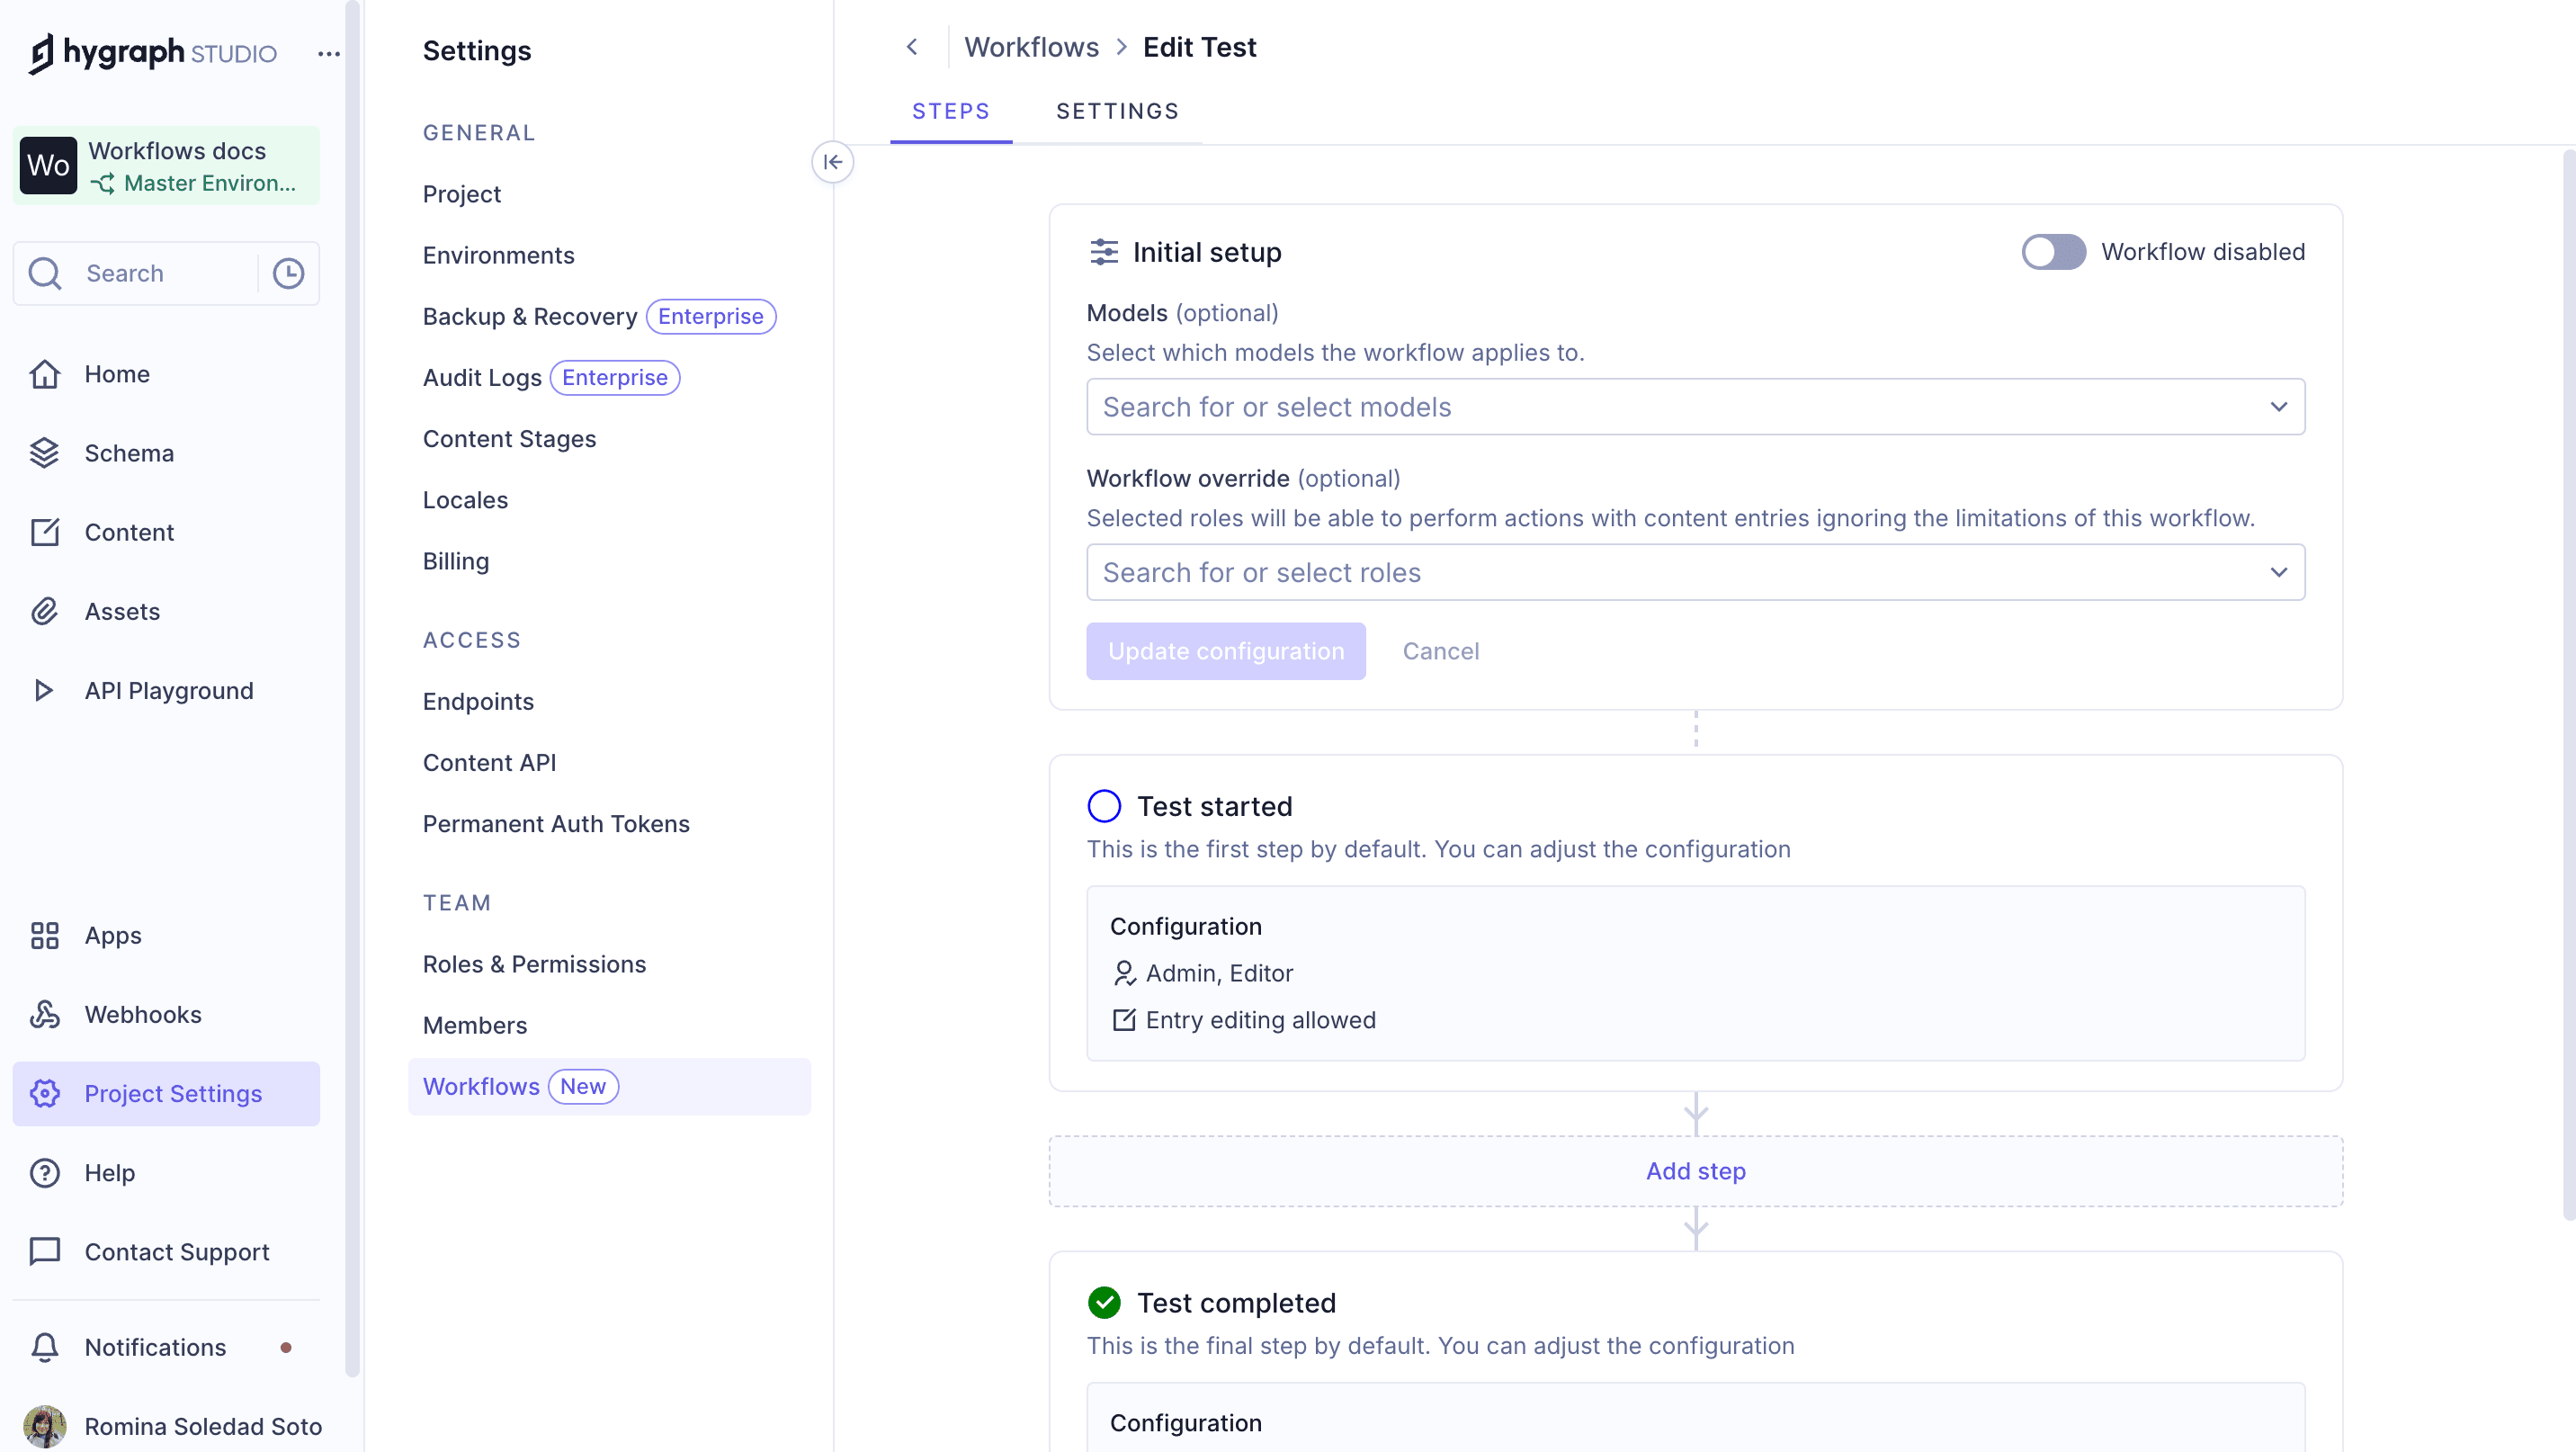The image size is (2576, 1452).
Task: Collapse settings panel with arrow icon
Action: pyautogui.click(x=832, y=162)
